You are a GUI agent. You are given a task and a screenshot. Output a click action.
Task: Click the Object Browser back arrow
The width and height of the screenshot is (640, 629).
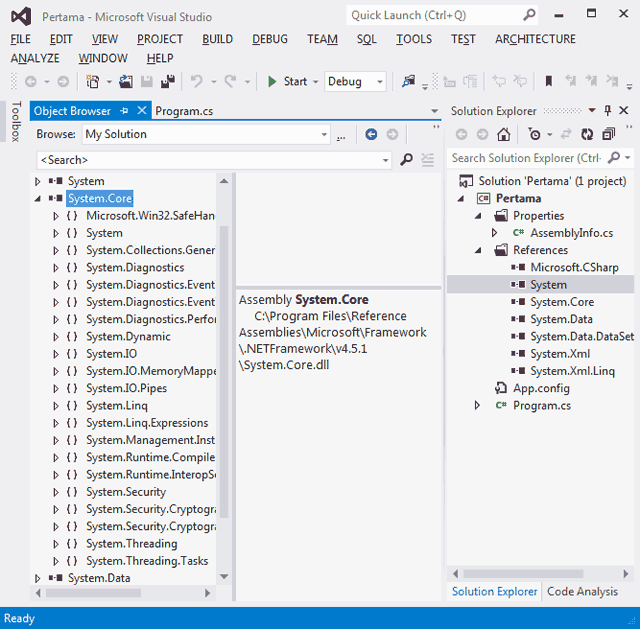[x=371, y=134]
